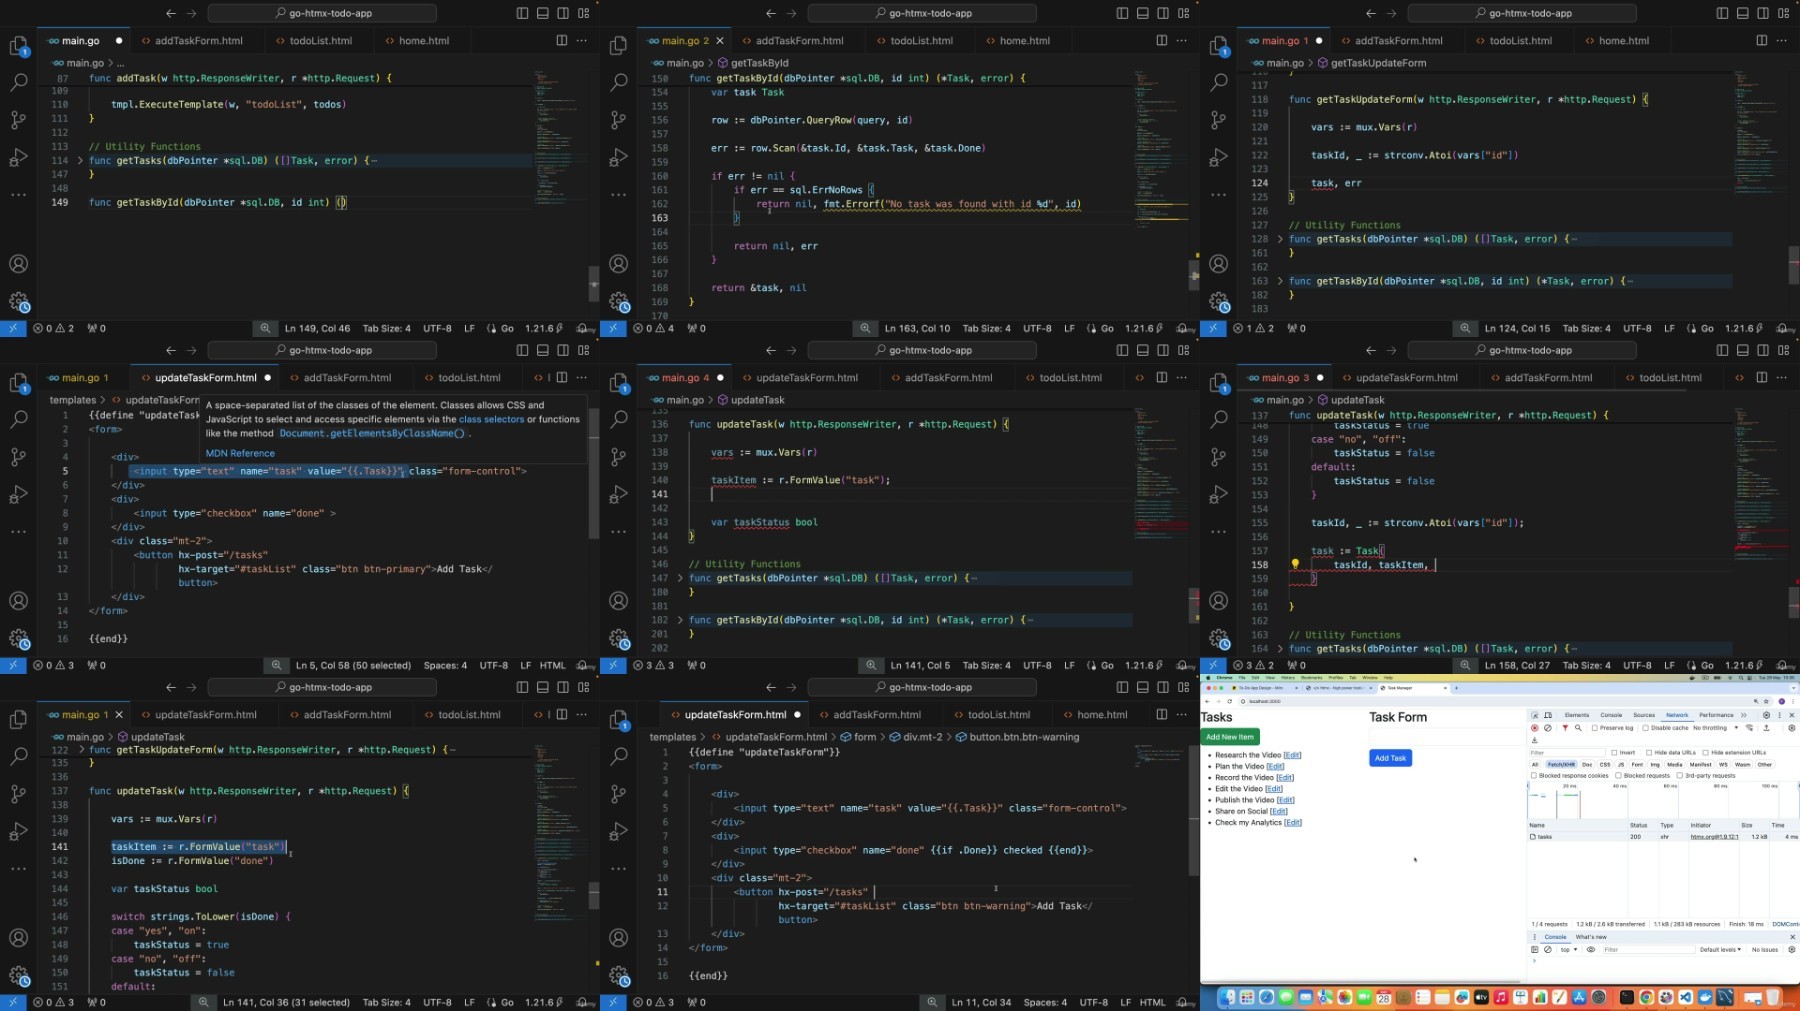This screenshot has width=1800, height=1011.
Task: Reload the localhost:3000 page
Action: pos(1230,701)
